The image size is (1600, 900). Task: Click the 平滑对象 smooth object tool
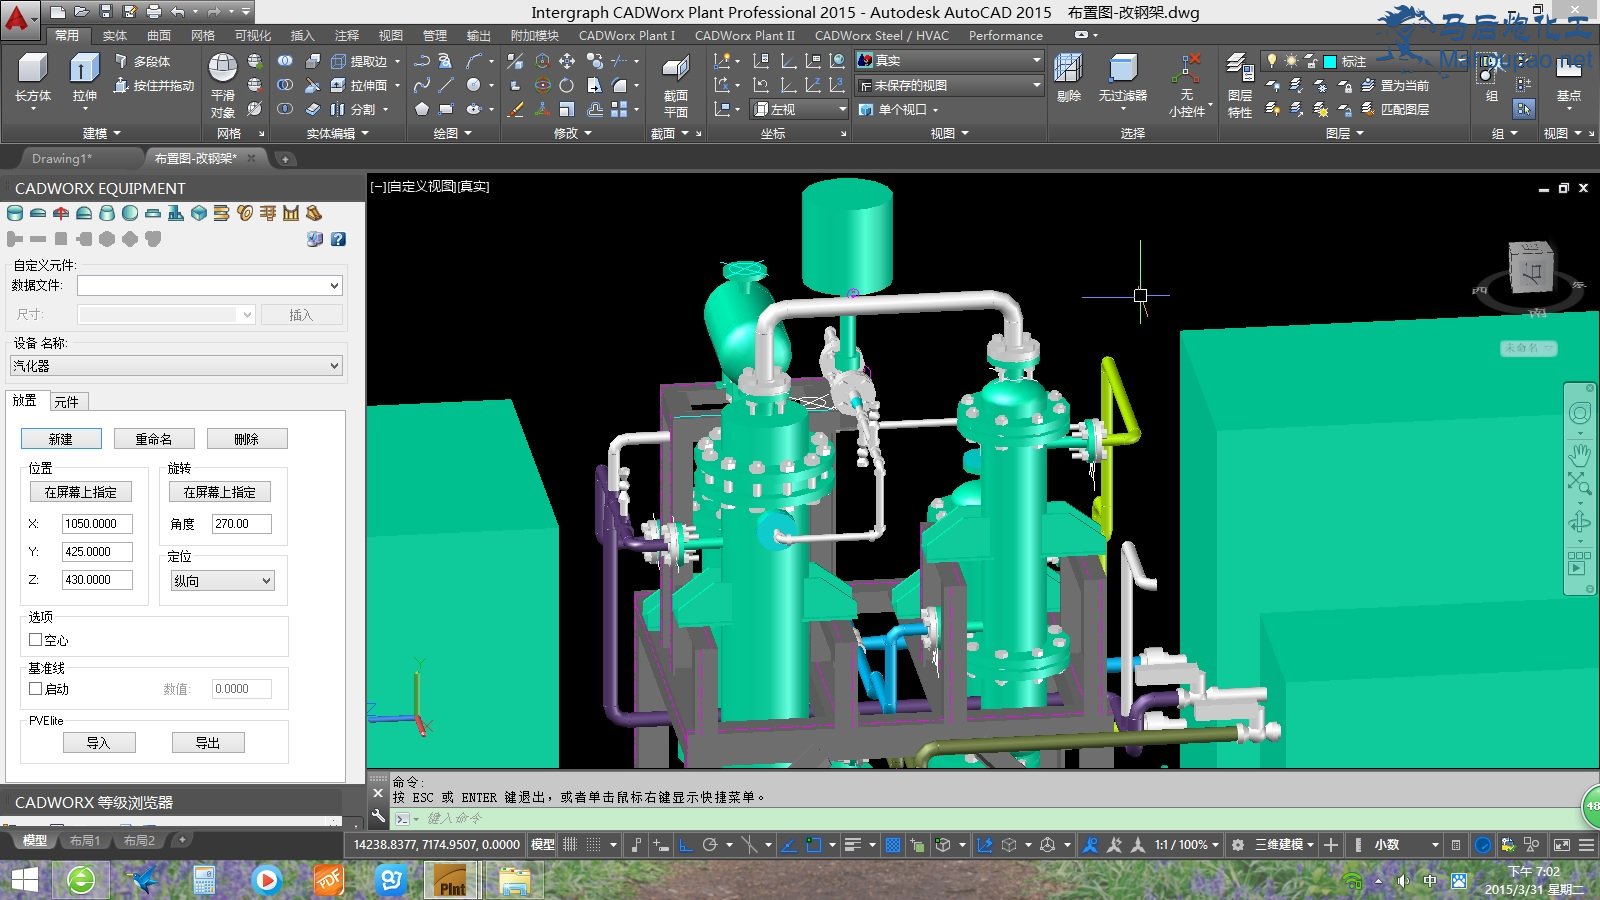point(223,85)
